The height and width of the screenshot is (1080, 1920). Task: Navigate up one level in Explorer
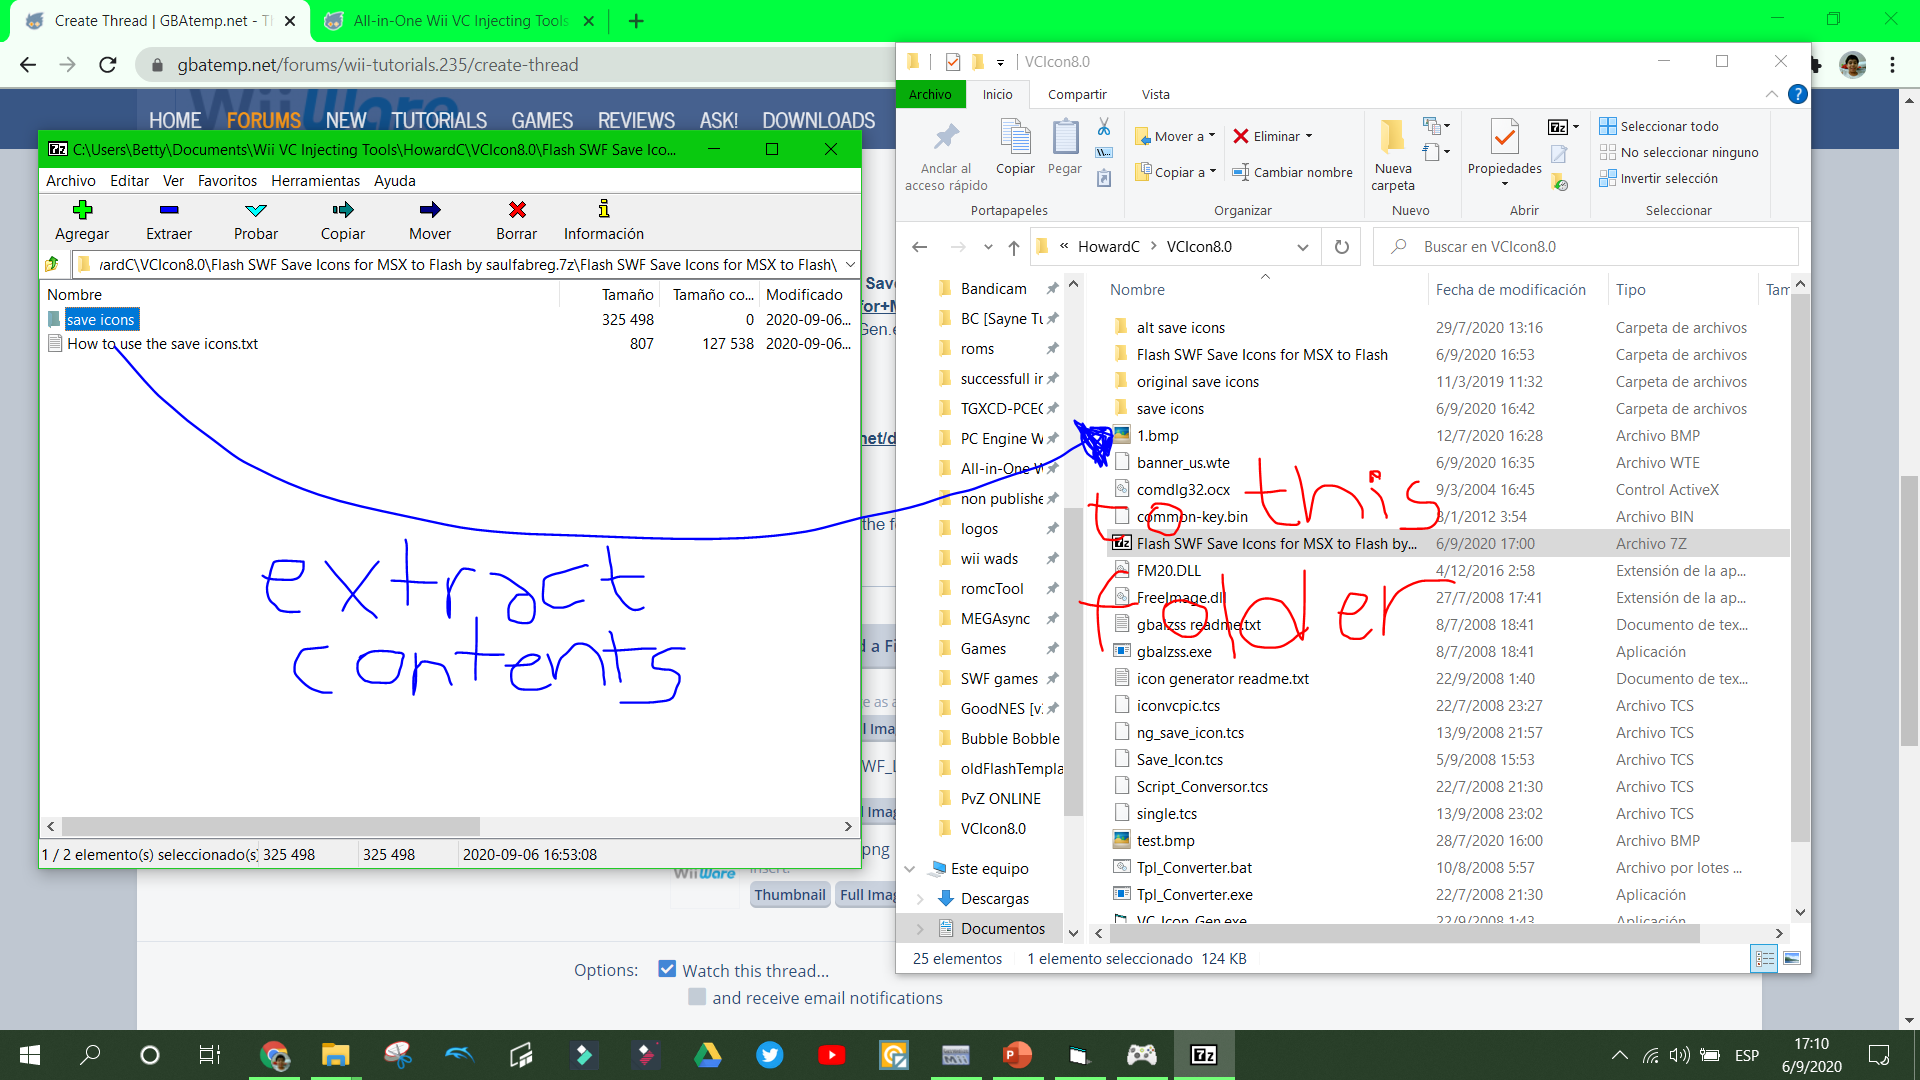point(1014,247)
